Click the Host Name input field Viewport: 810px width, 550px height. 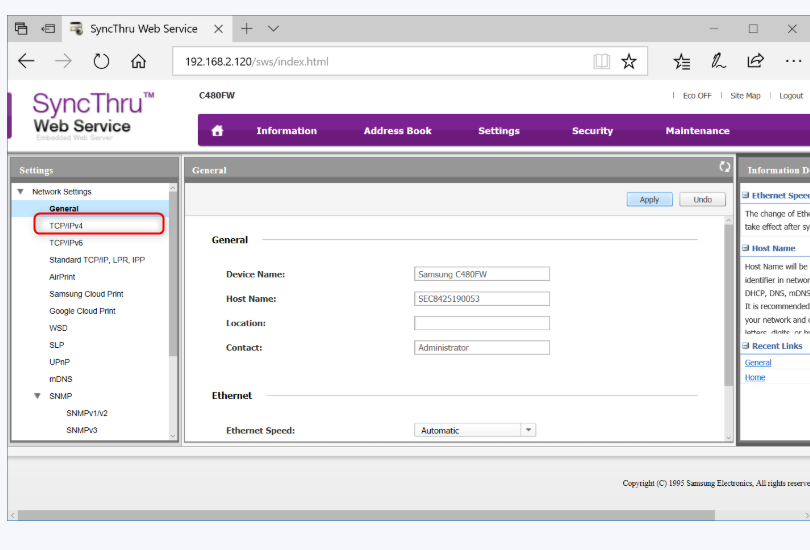pos(481,298)
